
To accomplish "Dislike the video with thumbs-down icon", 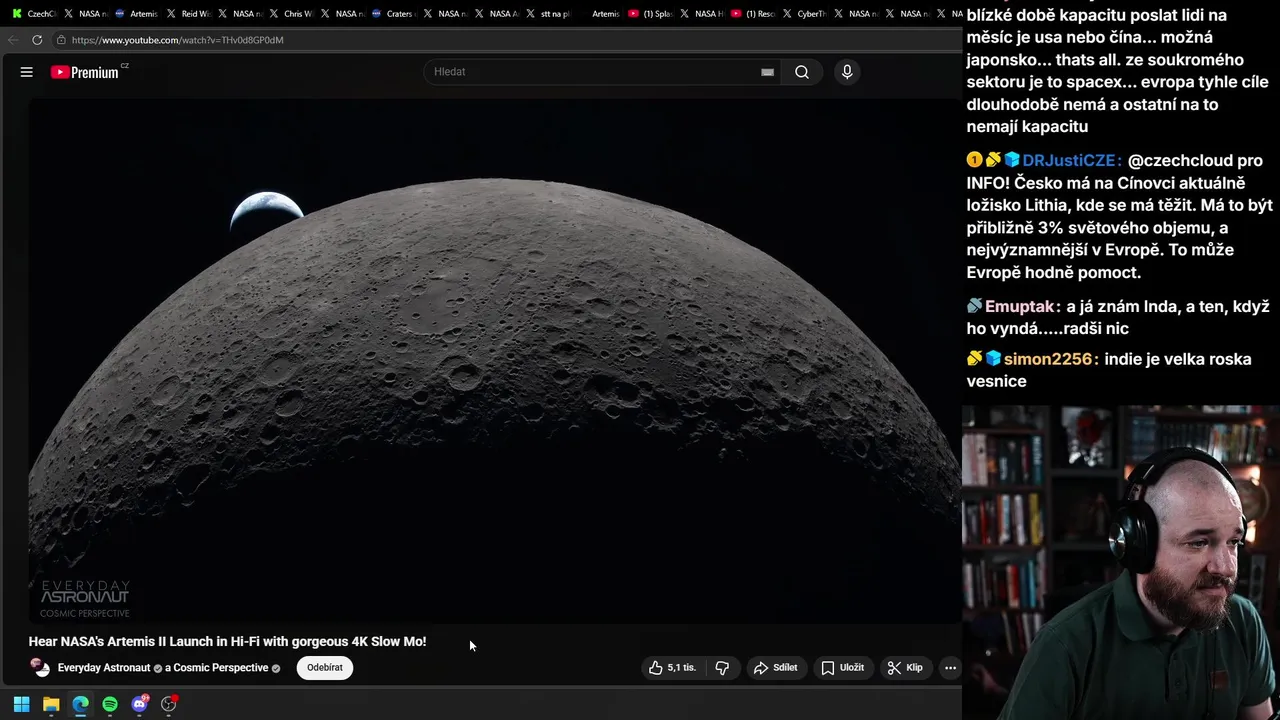I will (x=722, y=668).
